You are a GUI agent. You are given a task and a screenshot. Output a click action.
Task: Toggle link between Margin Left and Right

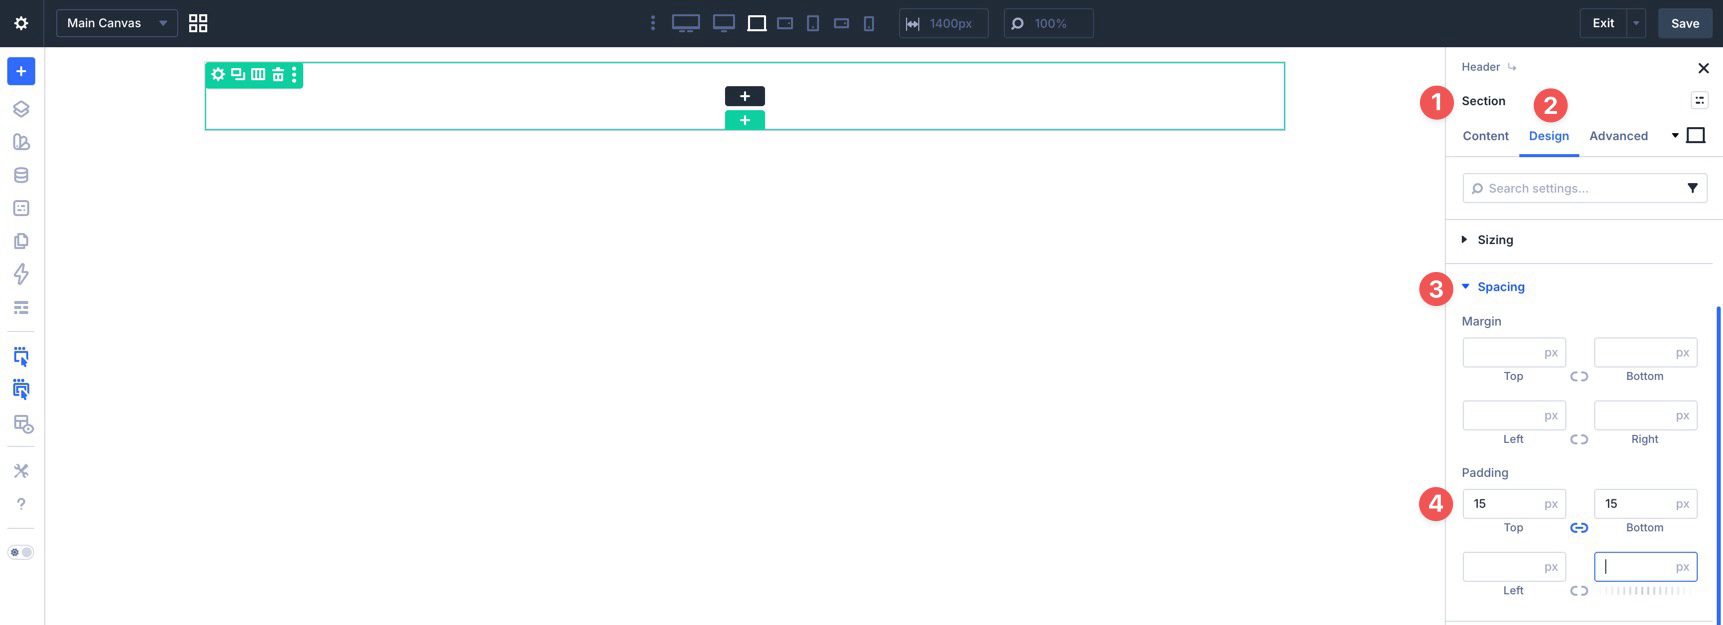click(x=1579, y=440)
